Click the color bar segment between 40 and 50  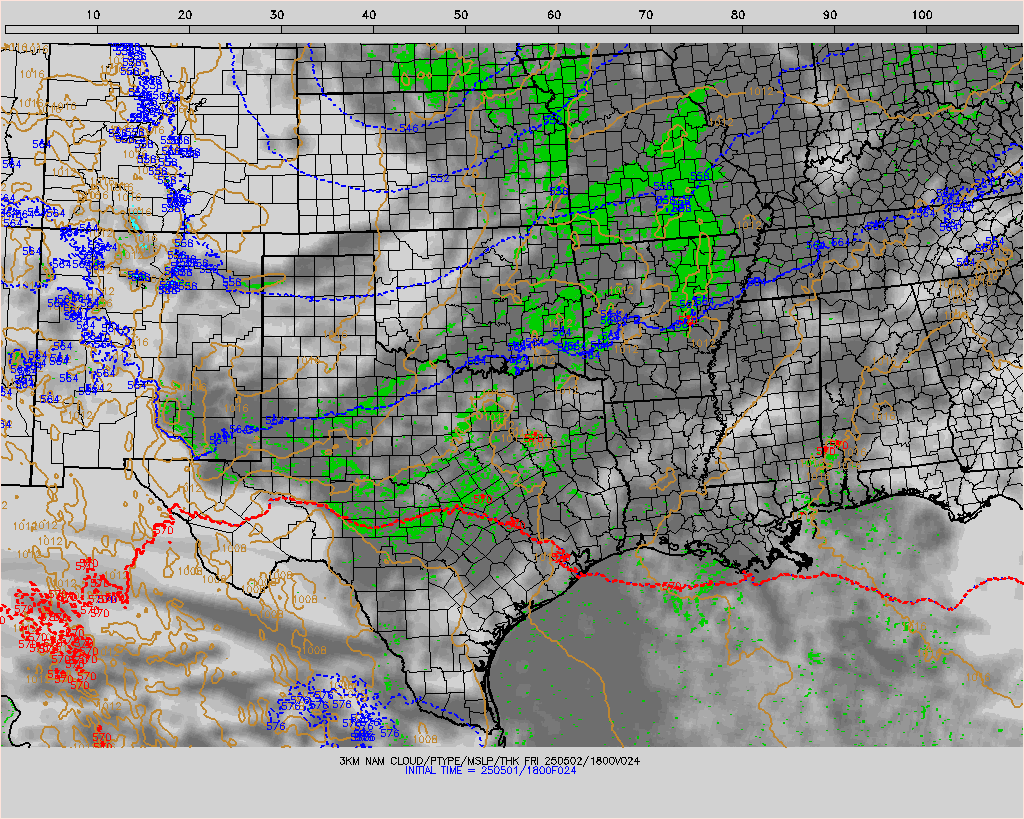pyautogui.click(x=419, y=29)
